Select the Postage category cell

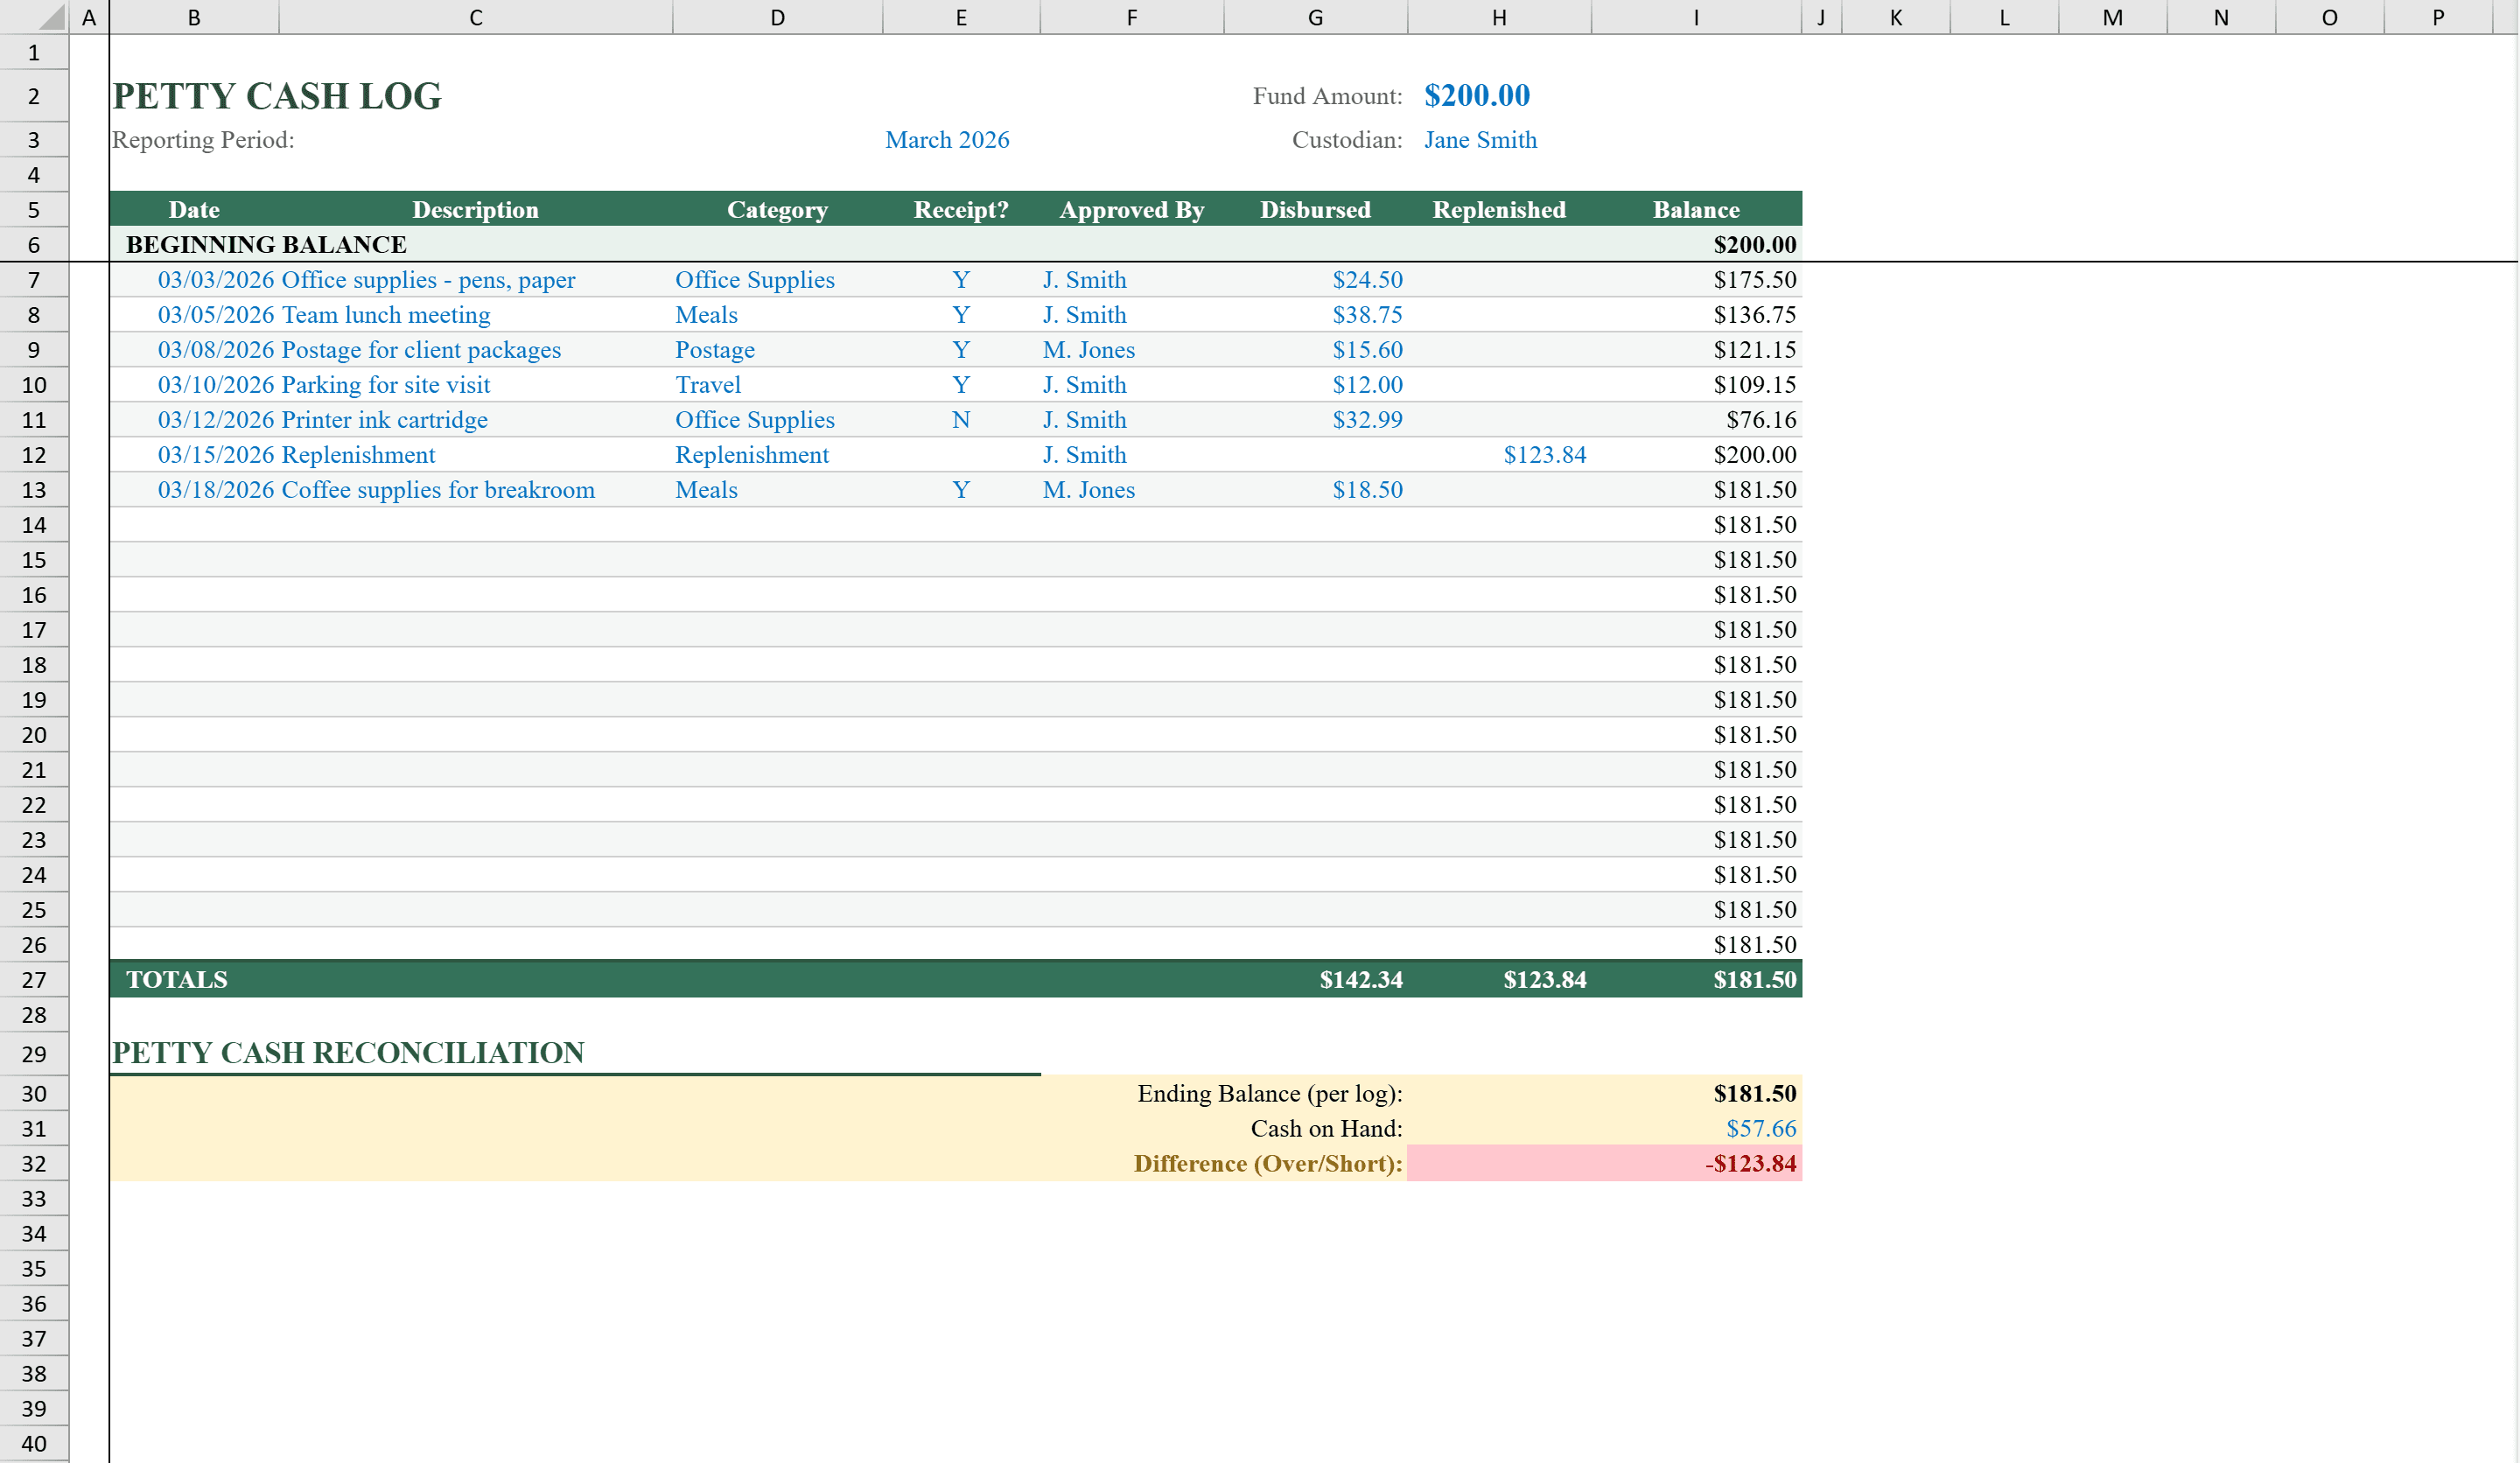click(715, 350)
